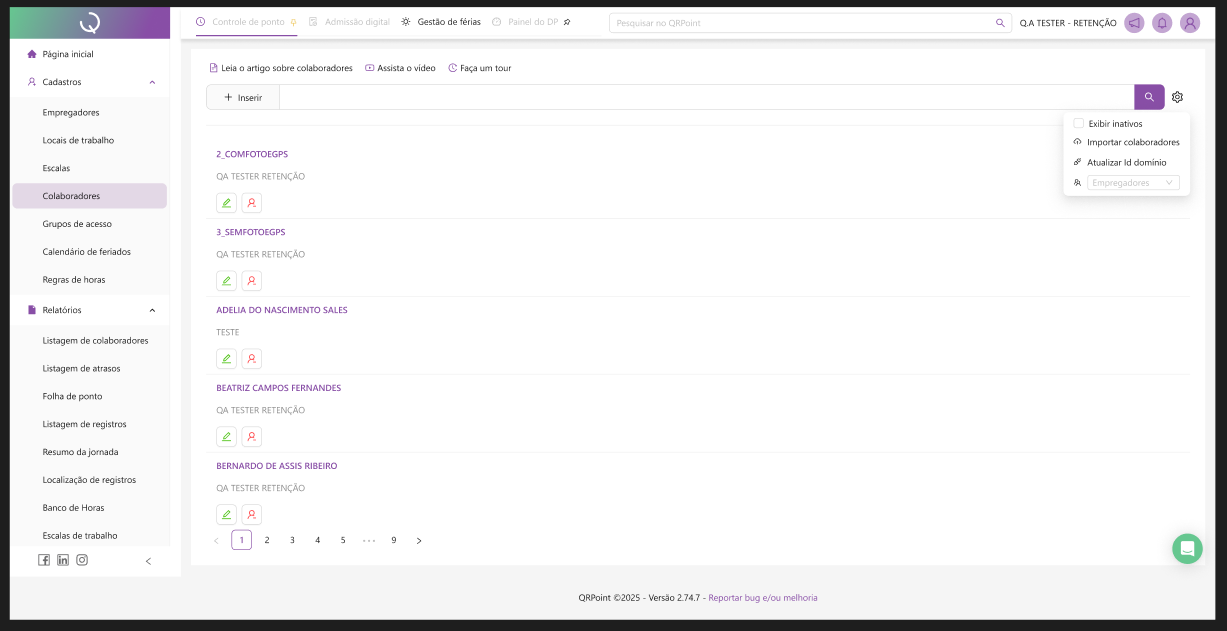Click the Inserir button
This screenshot has height=631, width=1227.
pos(243,98)
